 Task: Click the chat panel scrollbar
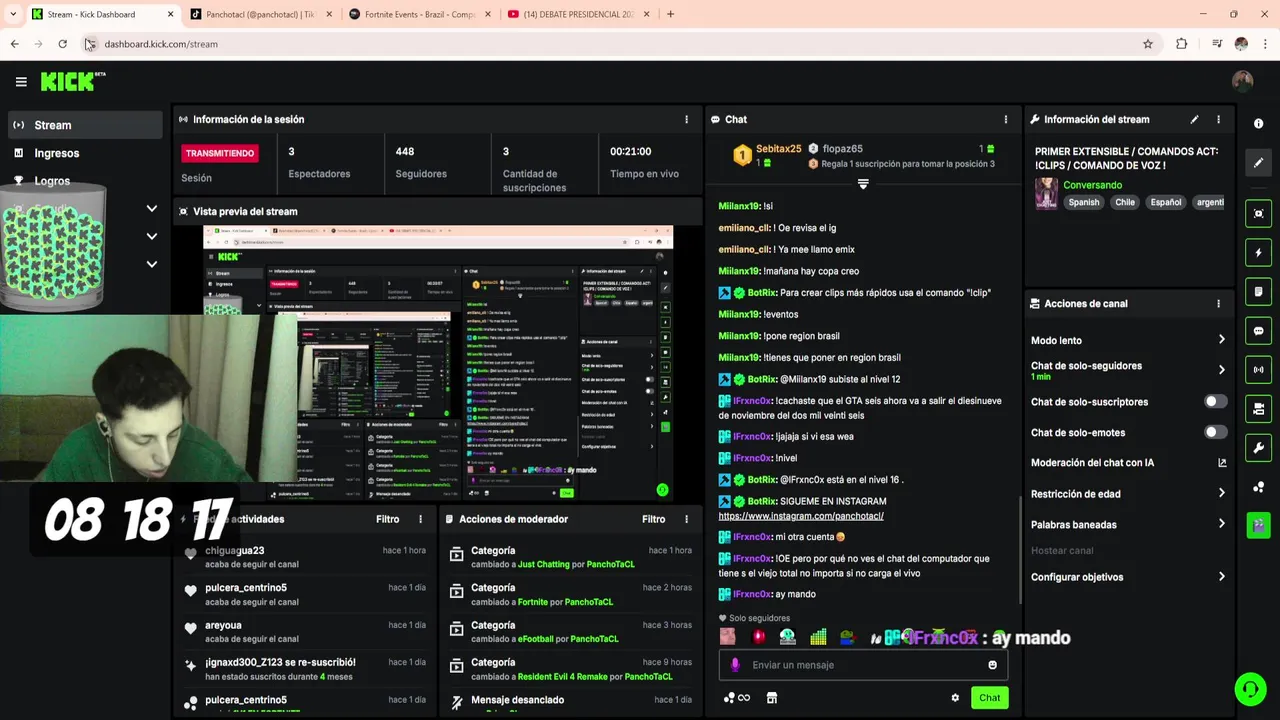coord(1020,550)
